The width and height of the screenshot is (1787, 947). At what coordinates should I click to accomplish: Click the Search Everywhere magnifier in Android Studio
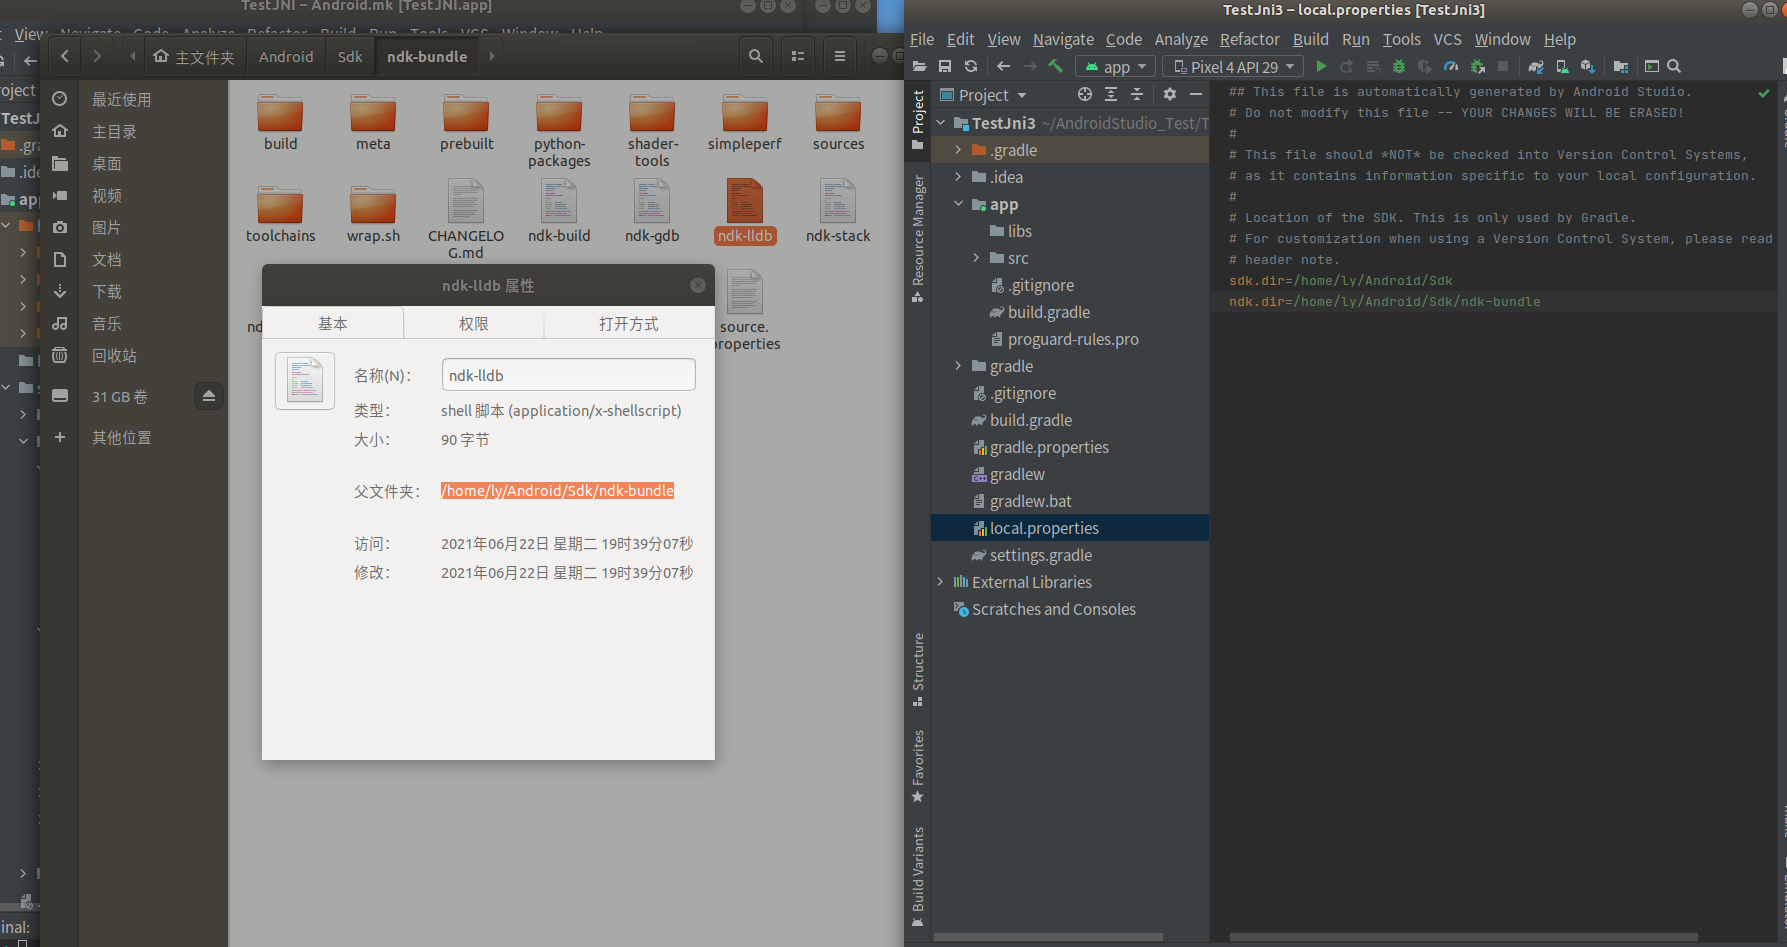(x=1674, y=66)
